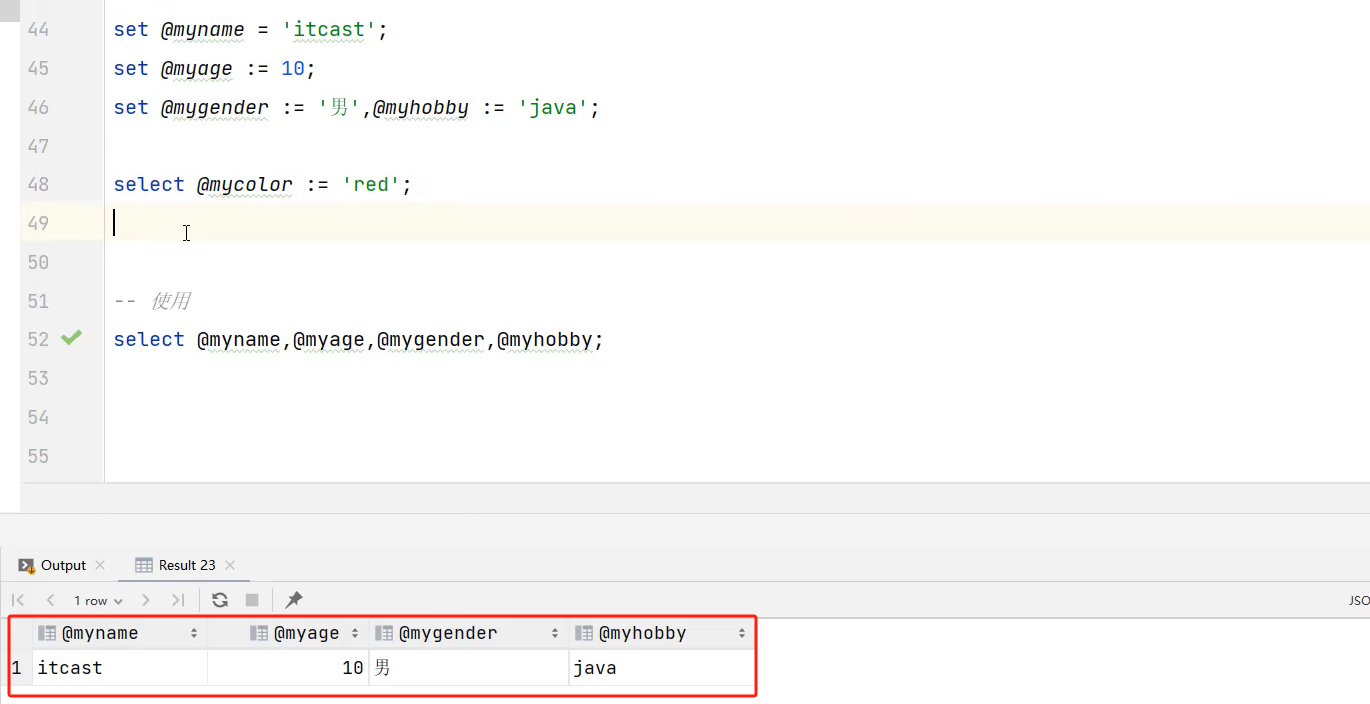Click the select keyword on line 52
Image resolution: width=1370 pixels, height=704 pixels.
[149, 339]
